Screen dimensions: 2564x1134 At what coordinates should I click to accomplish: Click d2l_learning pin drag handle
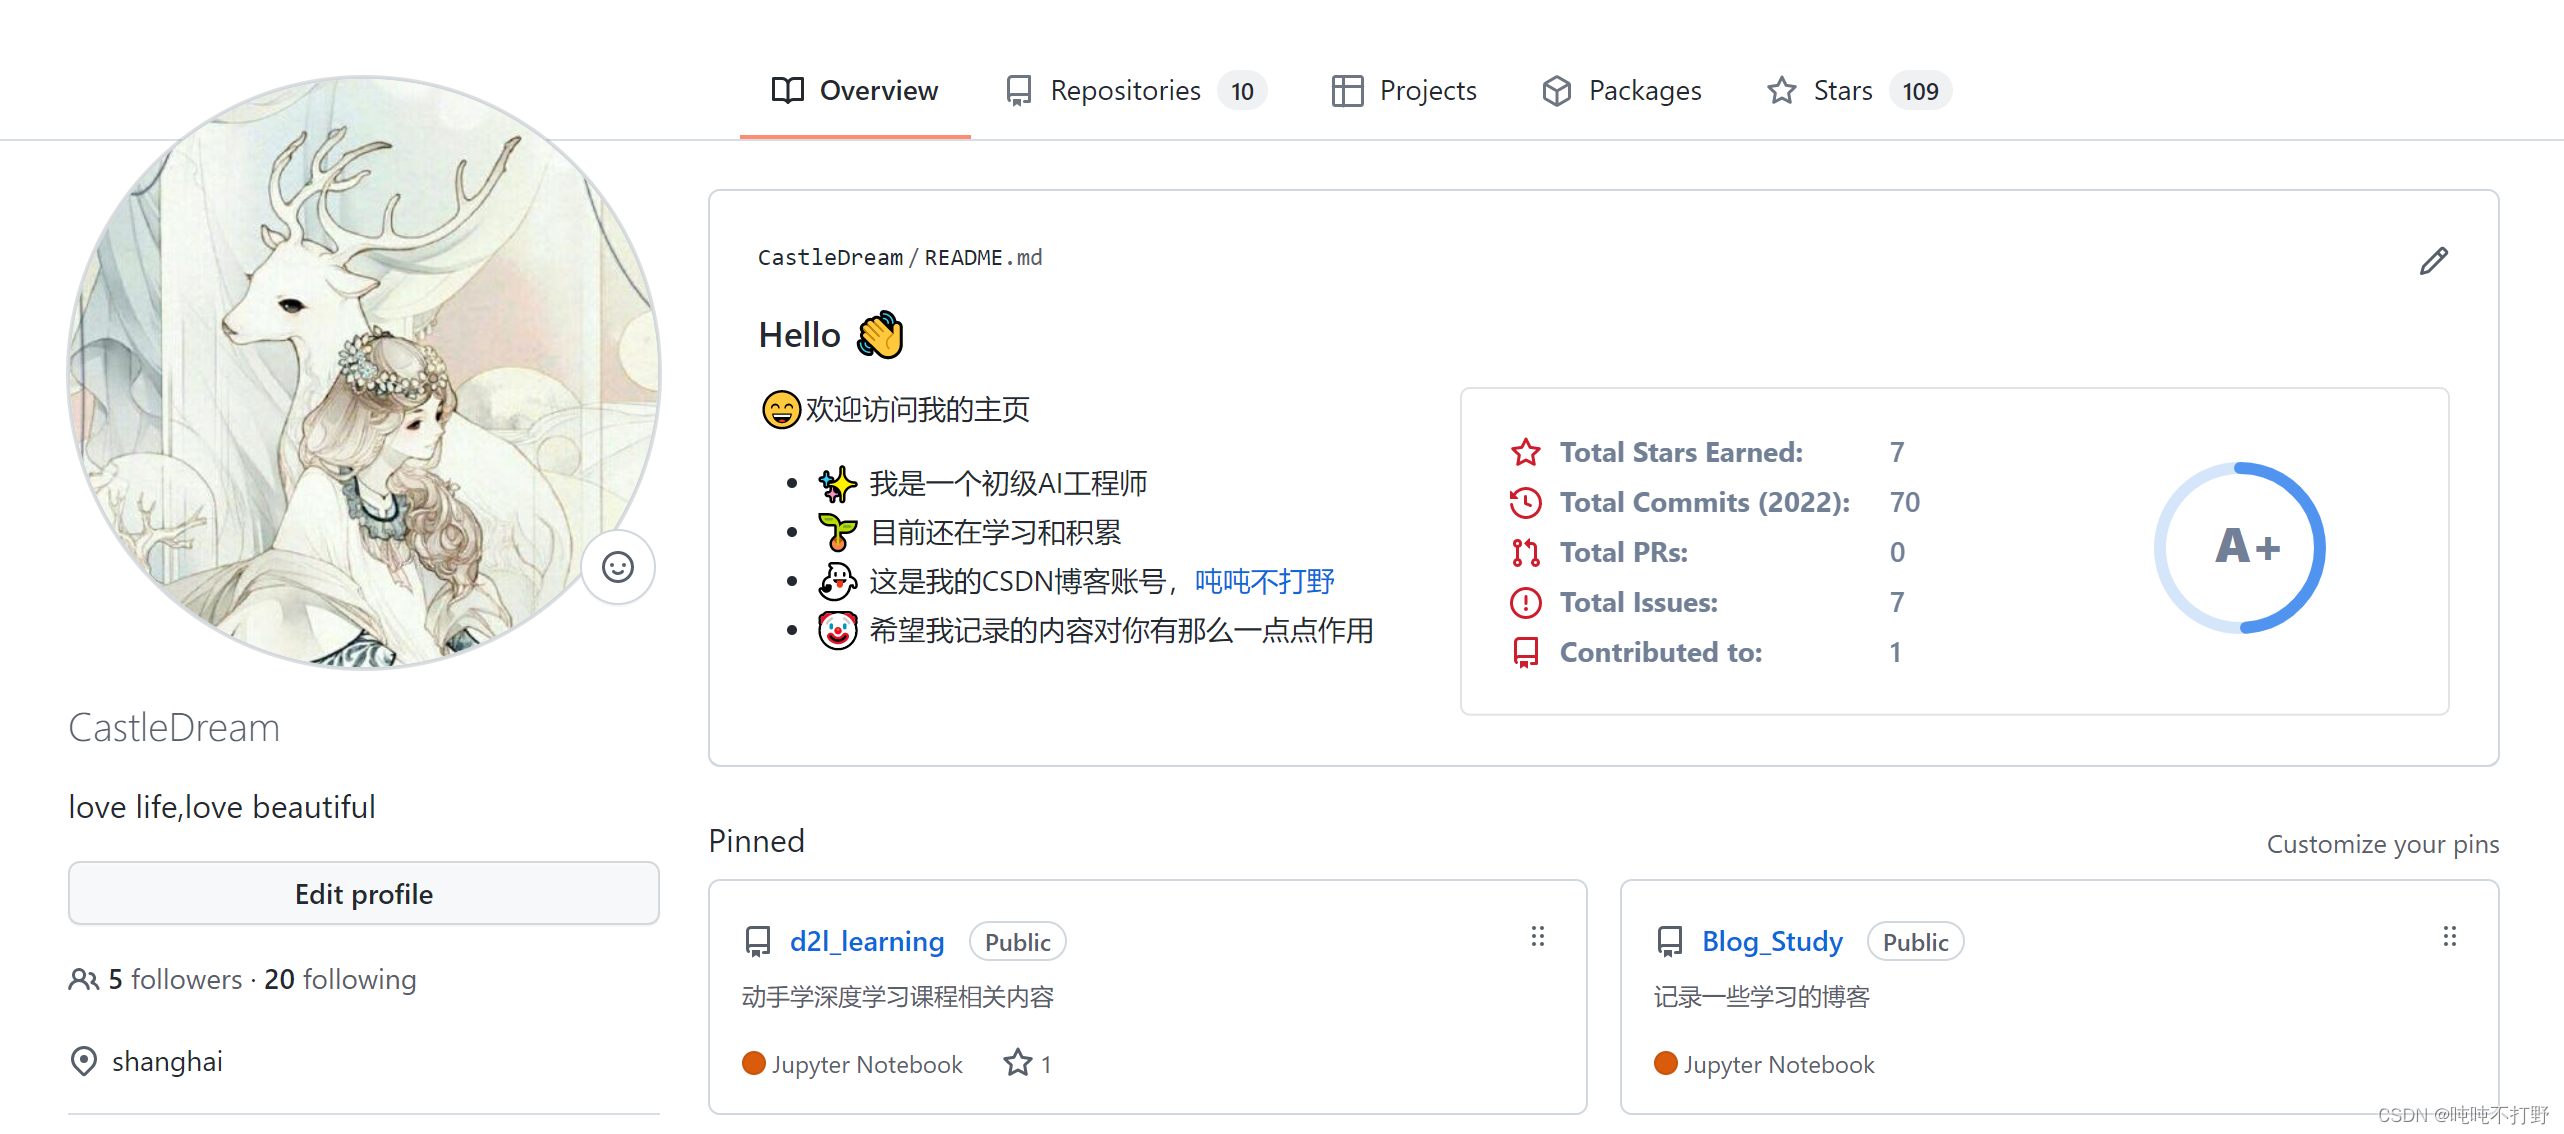click(x=1537, y=937)
